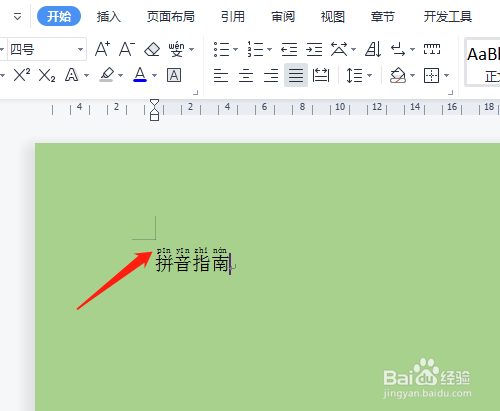
Task: Open the 引用 tab
Action: pyautogui.click(x=233, y=16)
